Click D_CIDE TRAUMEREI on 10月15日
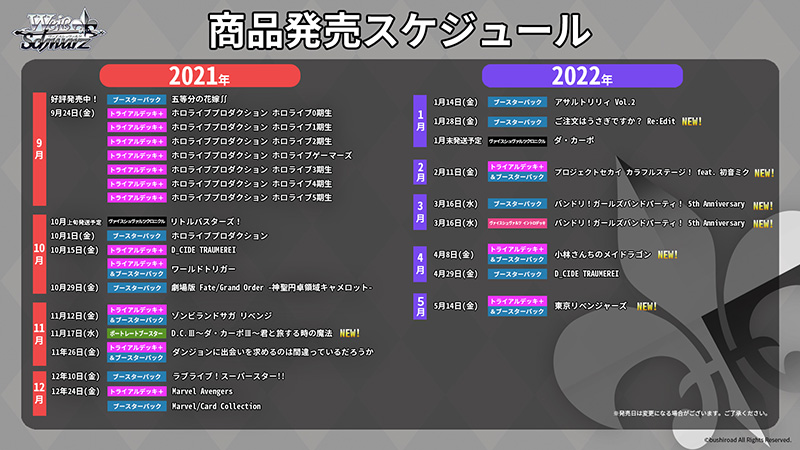The height and width of the screenshot is (450, 800). click(204, 250)
